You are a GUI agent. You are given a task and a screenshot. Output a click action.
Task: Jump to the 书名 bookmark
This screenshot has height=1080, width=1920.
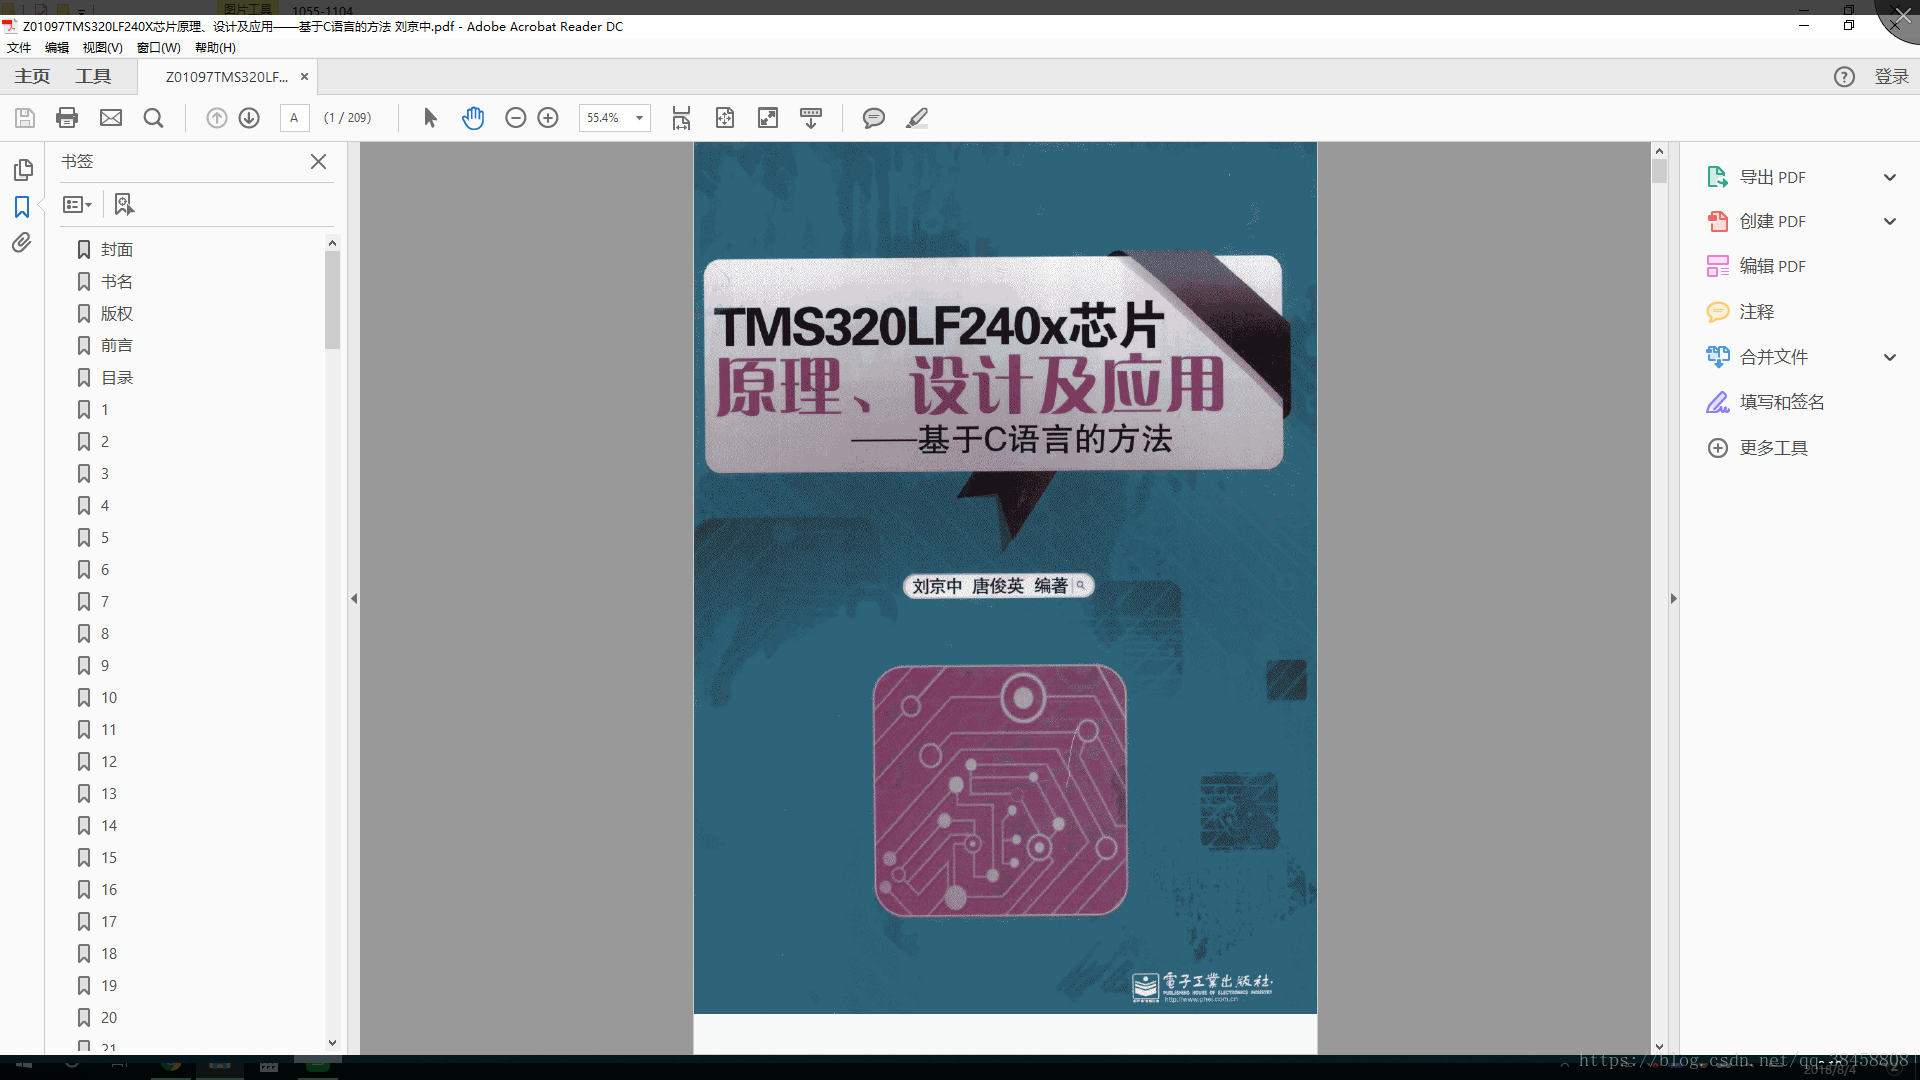117,282
